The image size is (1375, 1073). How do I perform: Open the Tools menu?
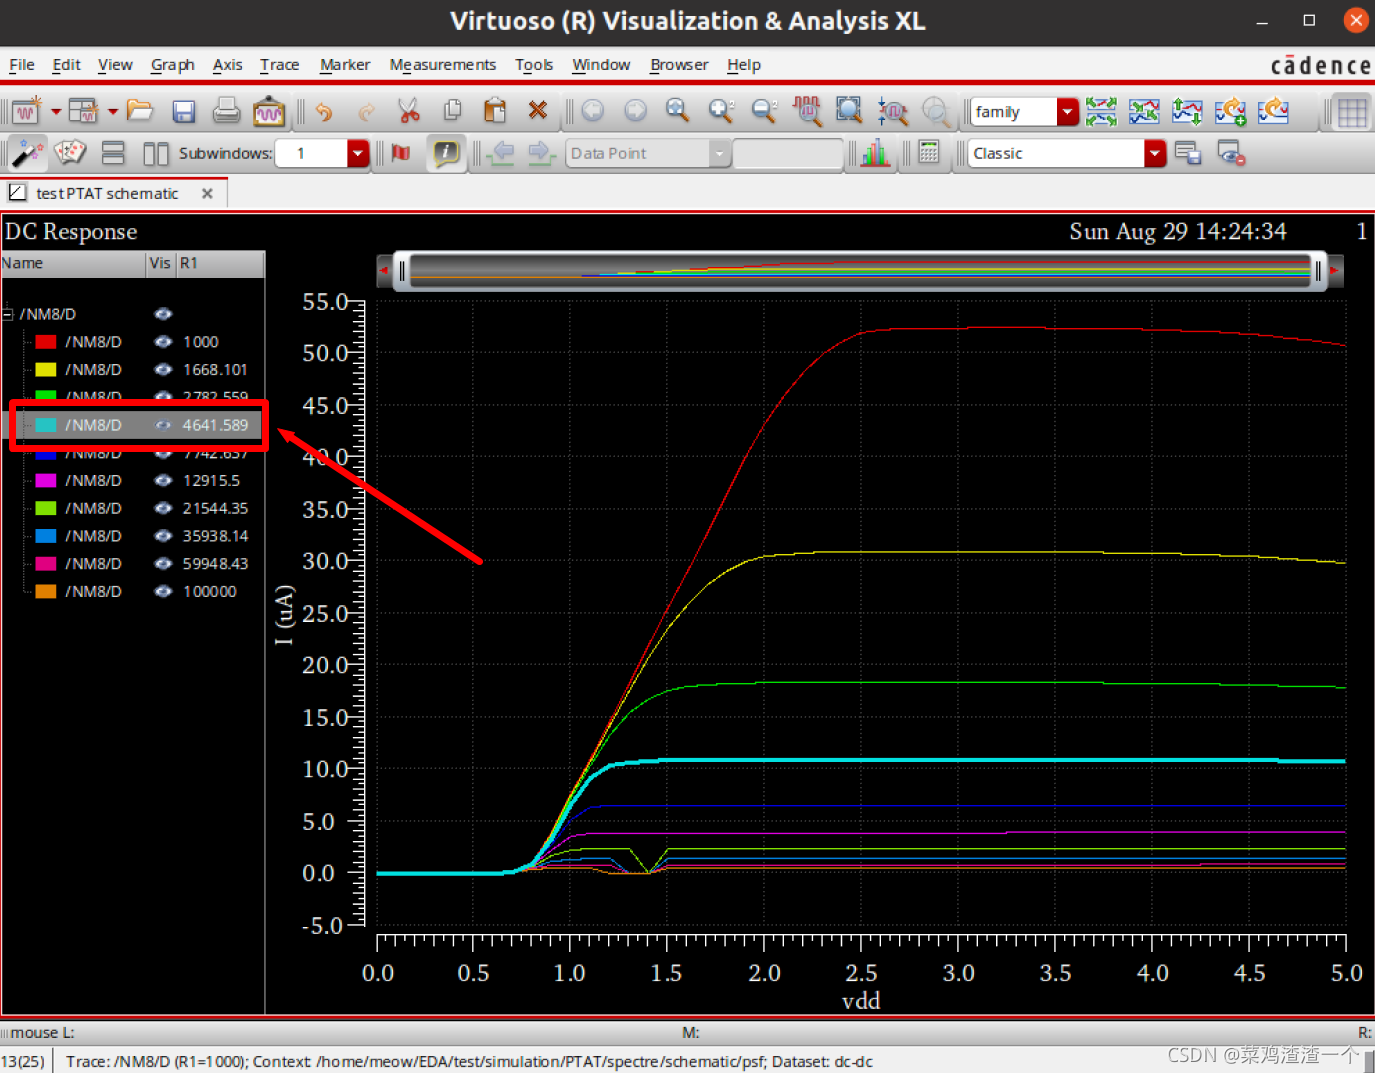pyautogui.click(x=534, y=65)
